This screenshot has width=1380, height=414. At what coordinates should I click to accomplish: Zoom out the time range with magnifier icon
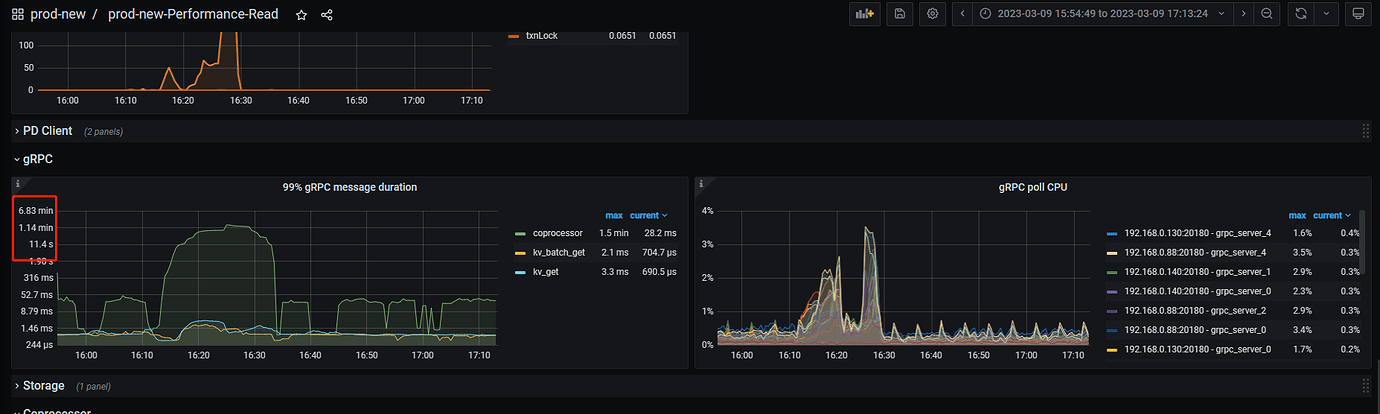1266,14
